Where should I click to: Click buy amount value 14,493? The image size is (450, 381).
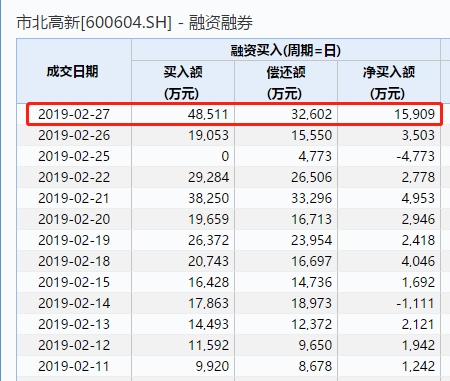[208, 324]
